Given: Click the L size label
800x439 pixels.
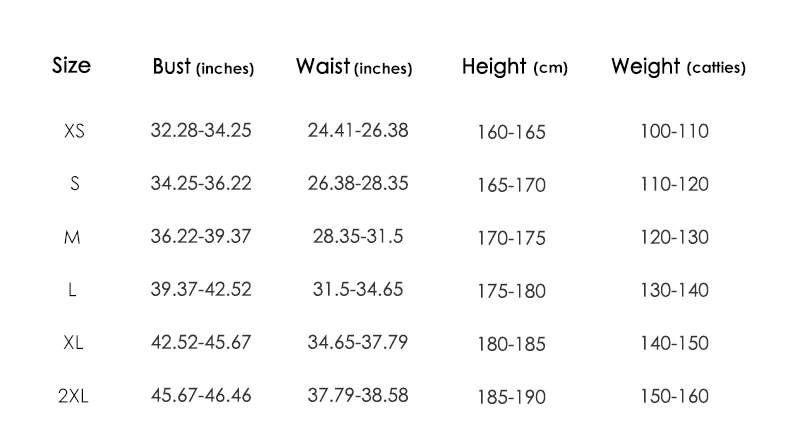Looking at the screenshot, I should (72, 290).
